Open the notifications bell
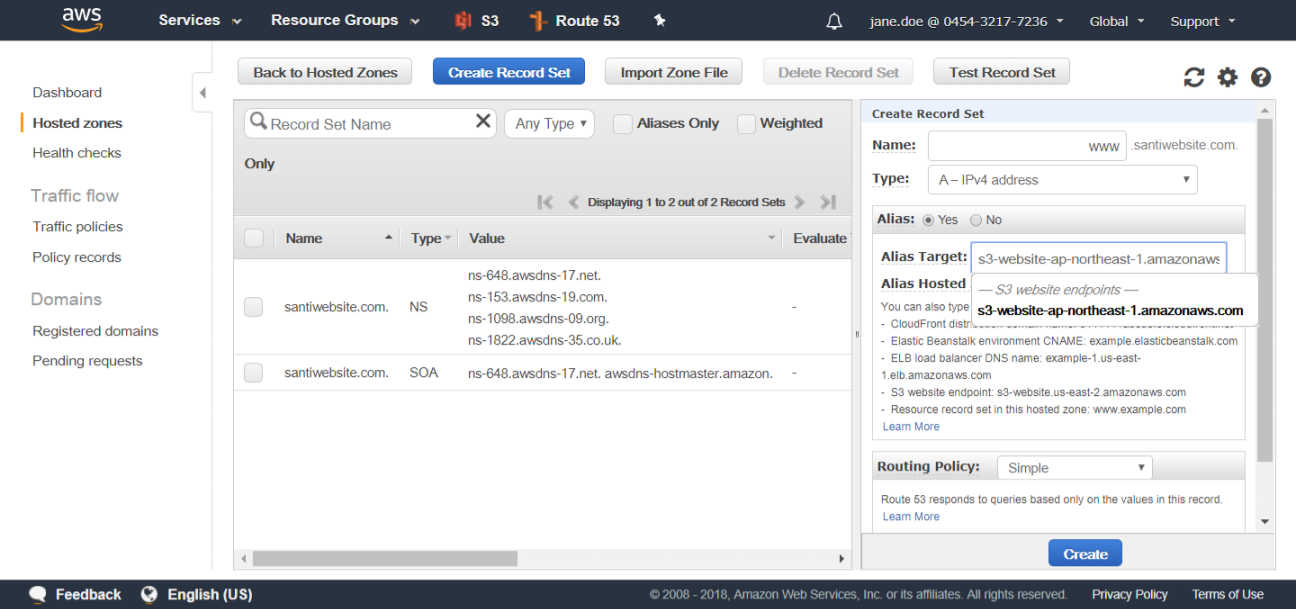Screen dimensions: 1296x609 (834, 21)
